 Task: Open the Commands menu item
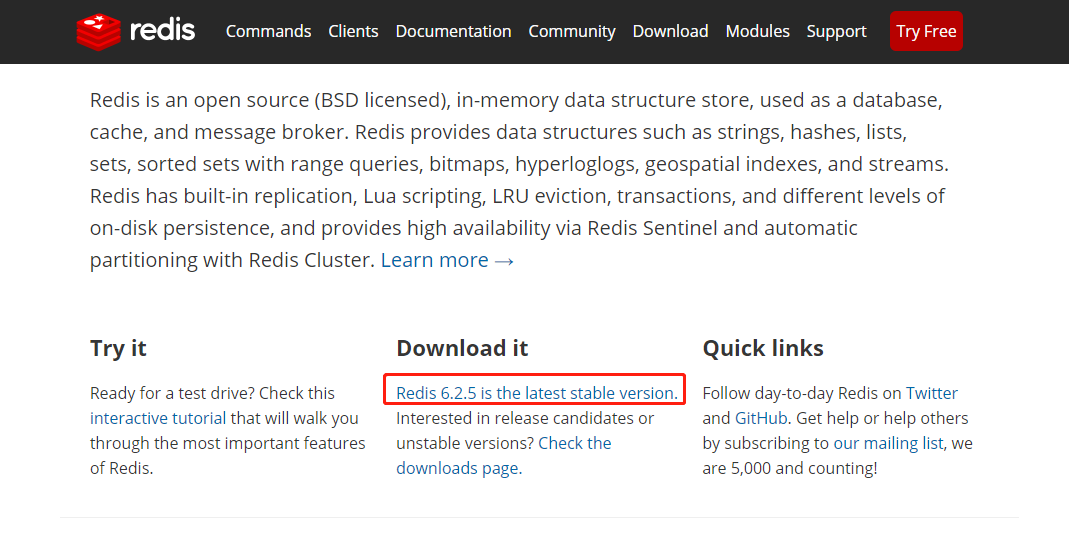[269, 31]
